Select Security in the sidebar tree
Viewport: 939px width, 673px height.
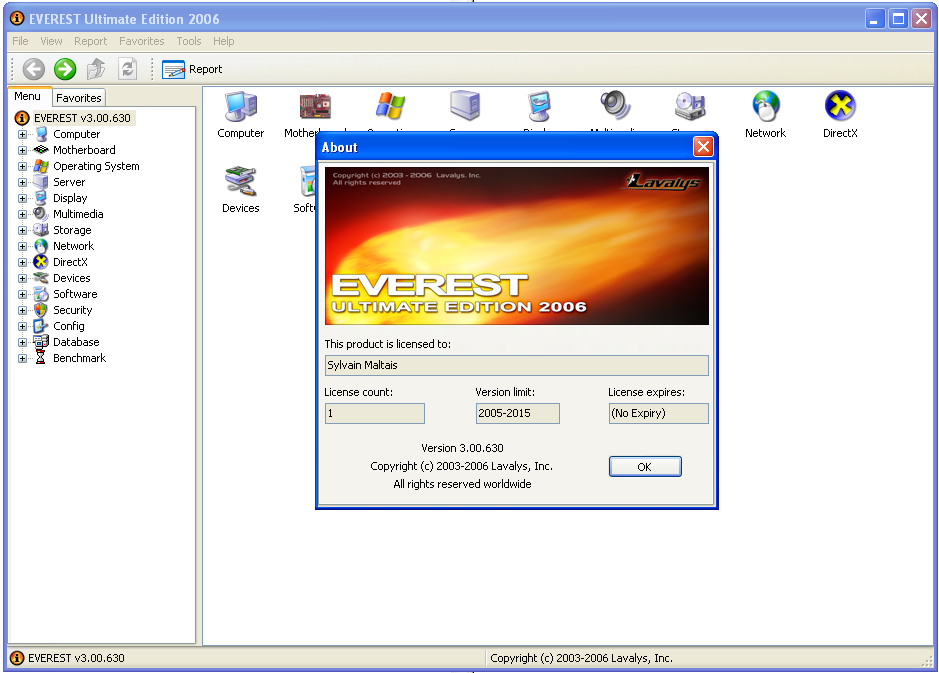(x=72, y=310)
